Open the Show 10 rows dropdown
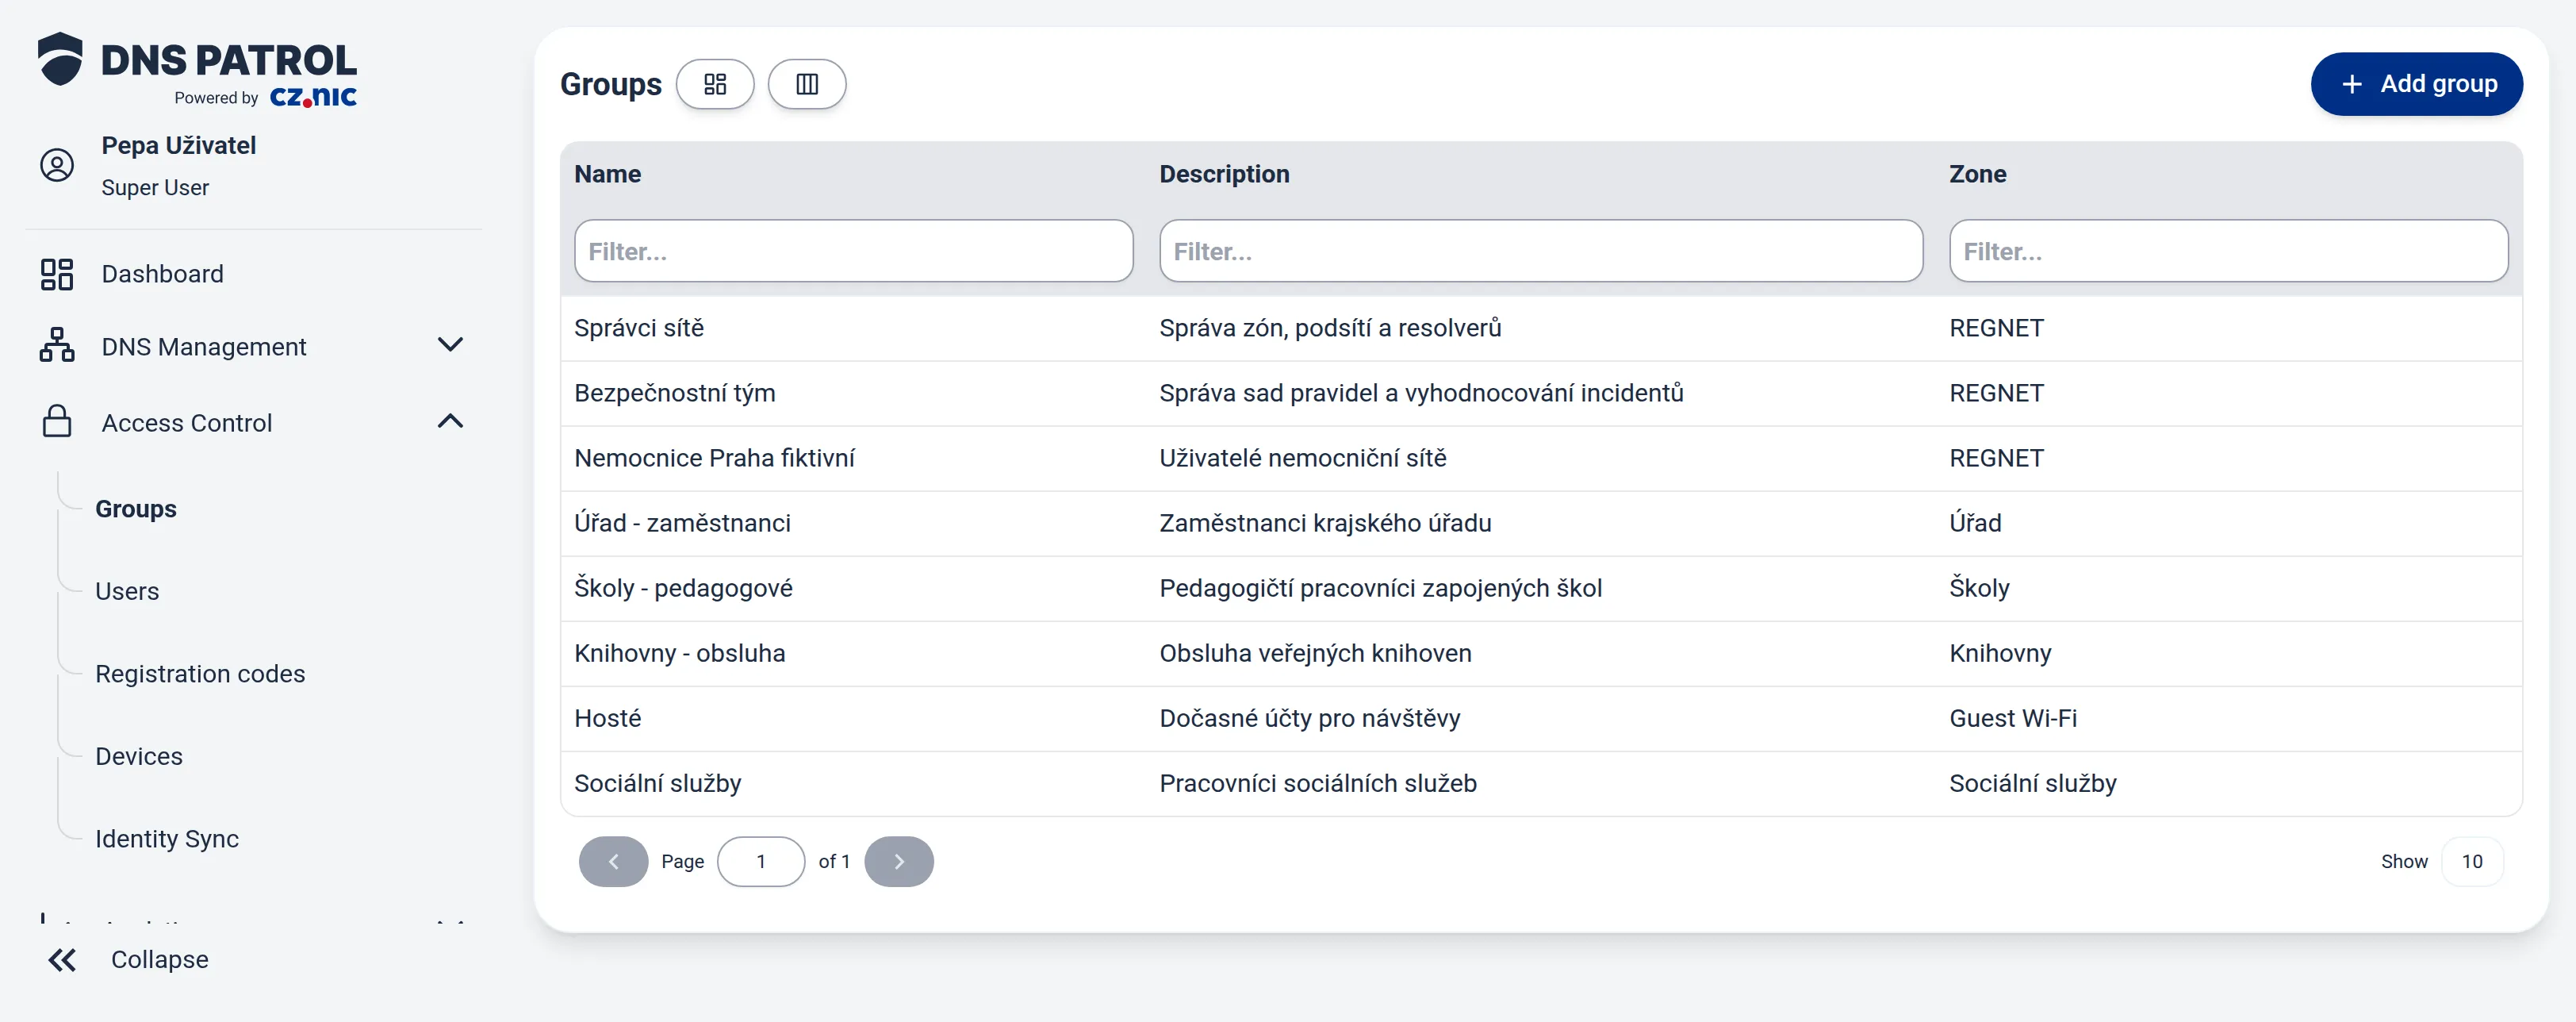The height and width of the screenshot is (1022, 2576). point(2472,861)
